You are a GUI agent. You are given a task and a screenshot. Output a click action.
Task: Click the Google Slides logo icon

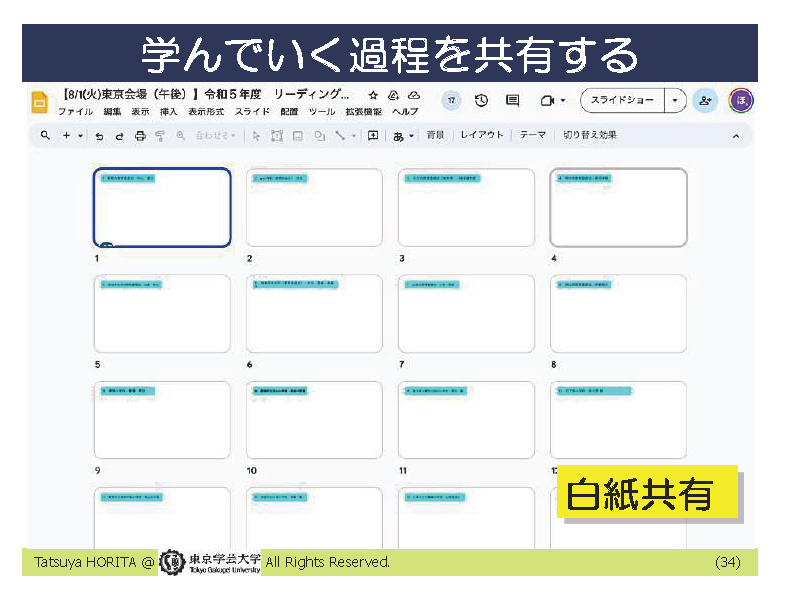[x=40, y=102]
